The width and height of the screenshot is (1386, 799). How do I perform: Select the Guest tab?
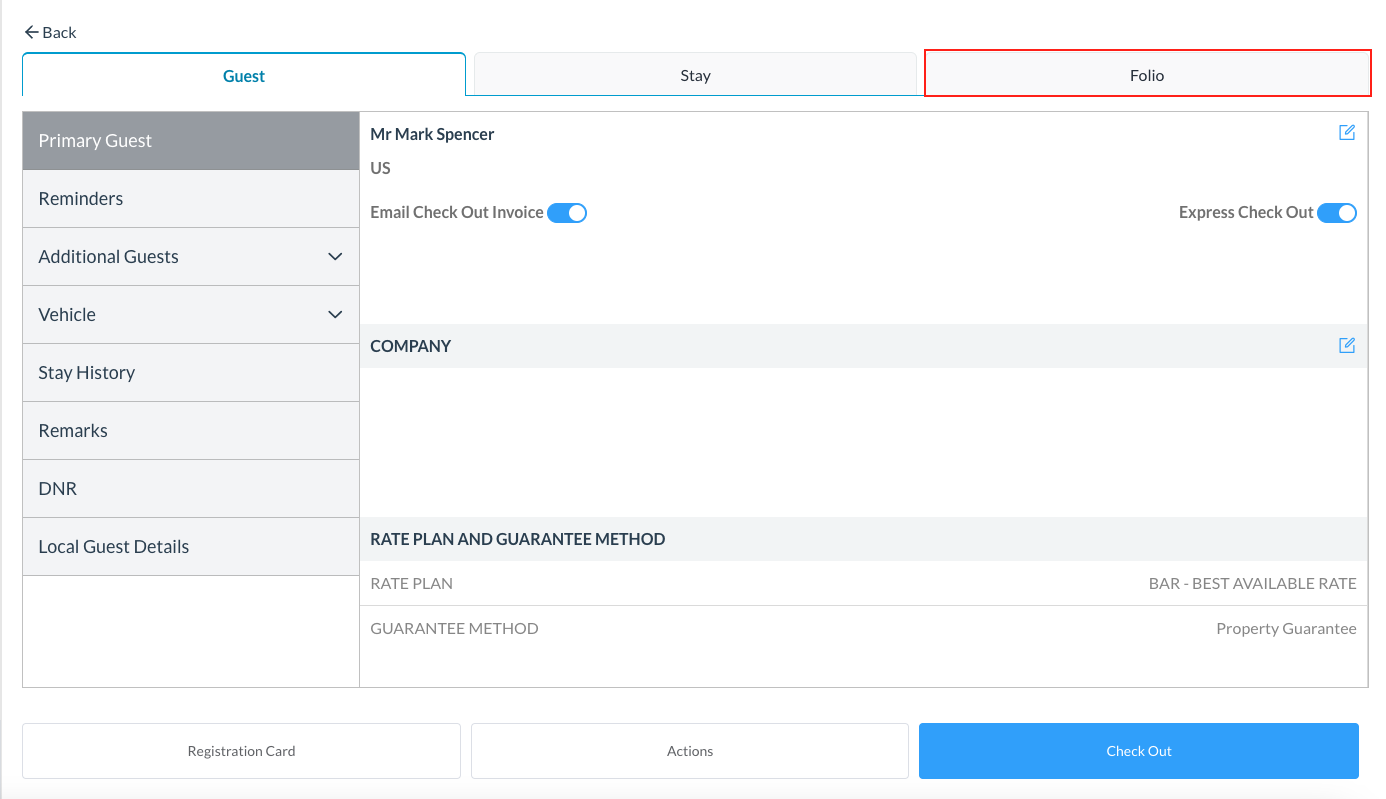pos(244,76)
